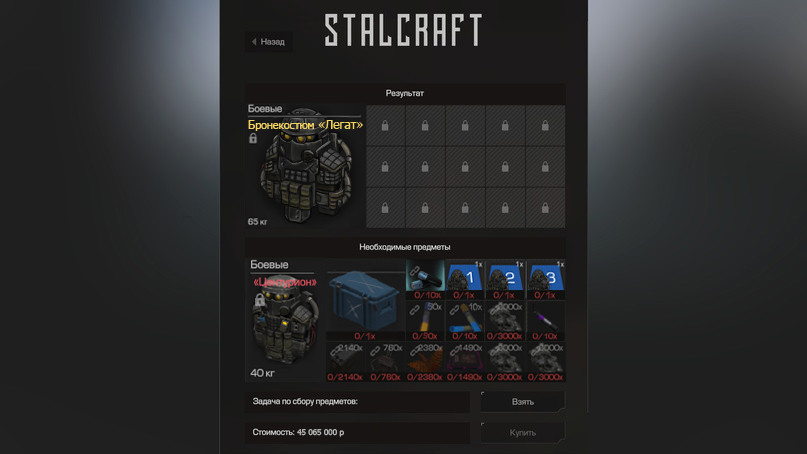Select the crossed shells item 0/10x
The image size is (807, 454).
tap(464, 321)
